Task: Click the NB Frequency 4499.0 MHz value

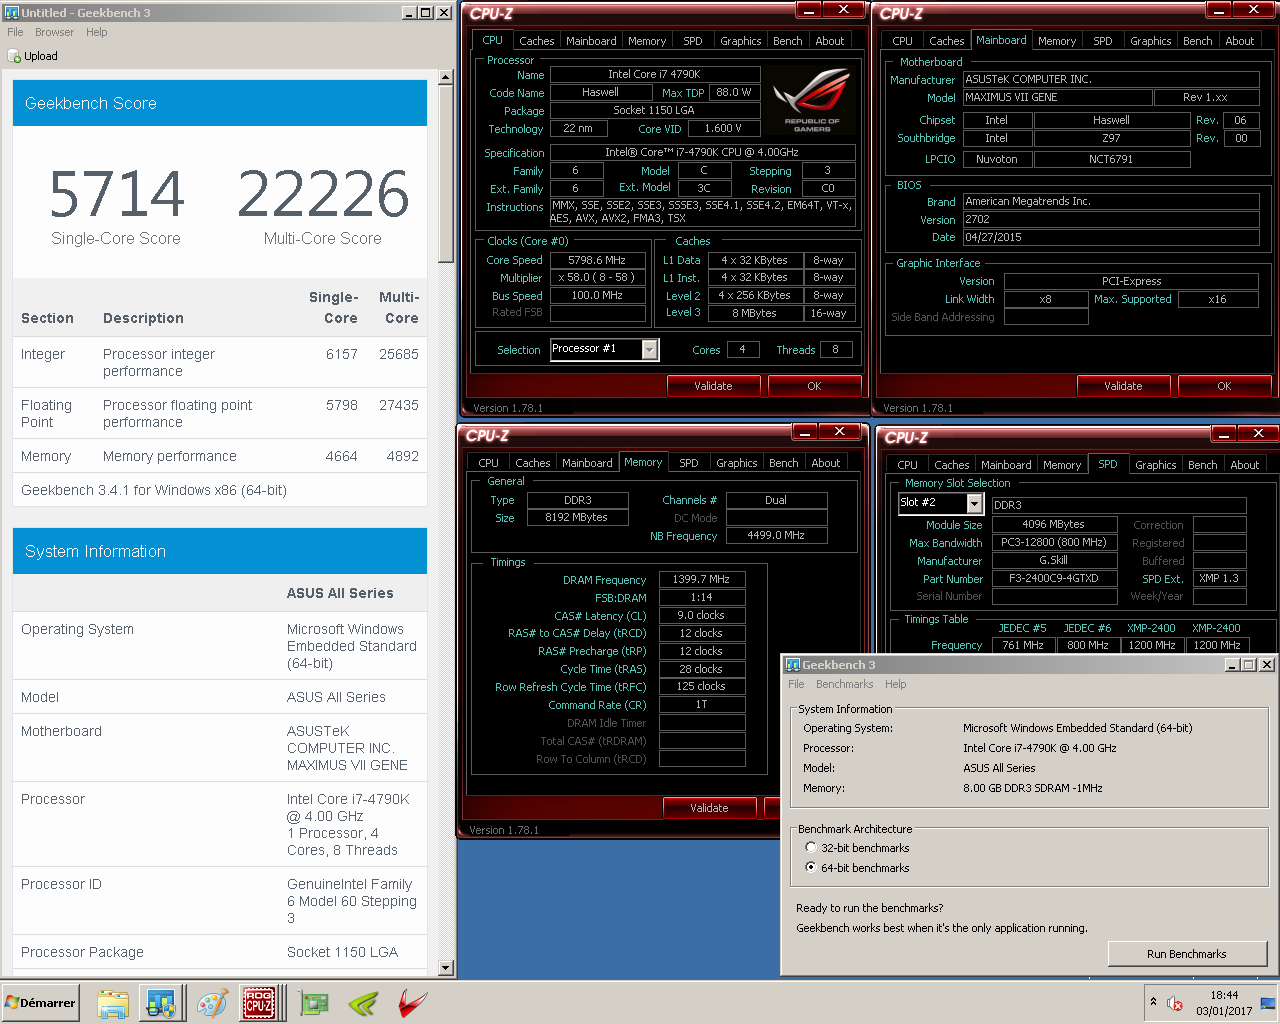Action: [x=776, y=536]
